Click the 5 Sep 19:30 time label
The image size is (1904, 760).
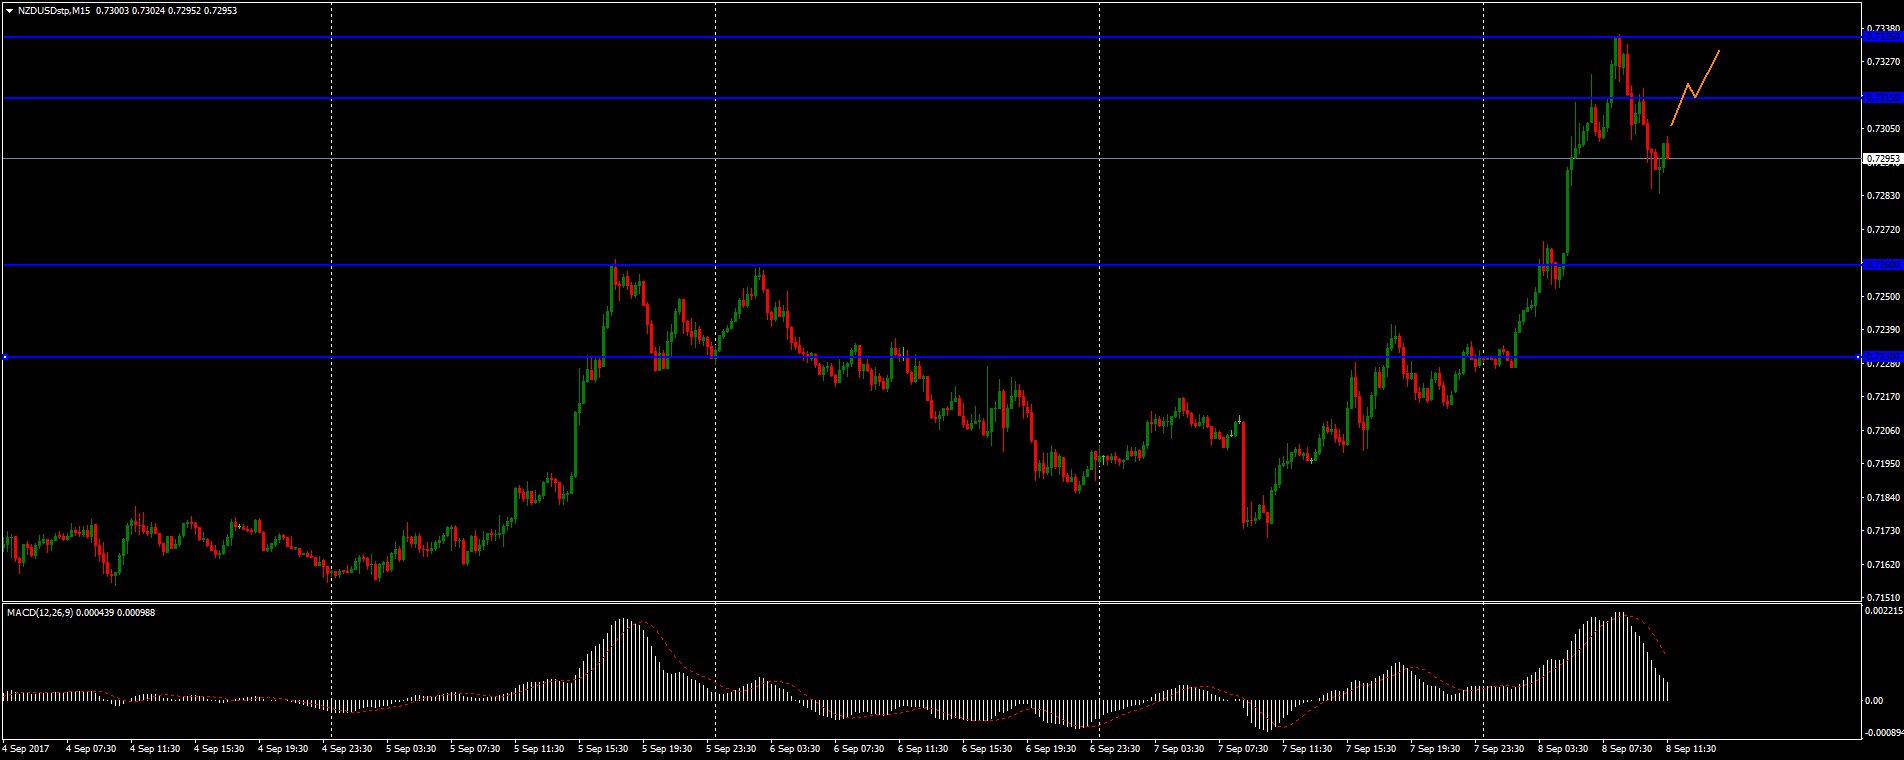pos(668,748)
